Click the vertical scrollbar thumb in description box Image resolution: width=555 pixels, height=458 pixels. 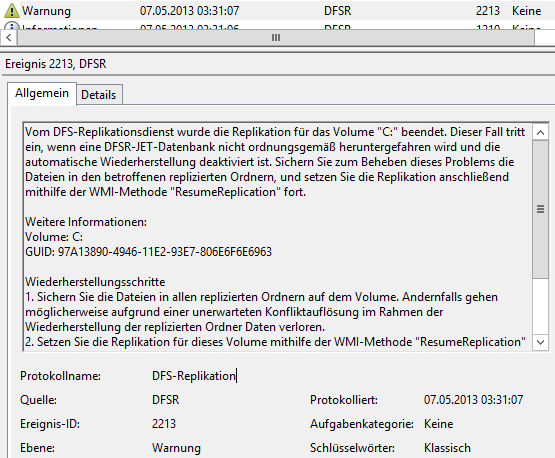540,209
